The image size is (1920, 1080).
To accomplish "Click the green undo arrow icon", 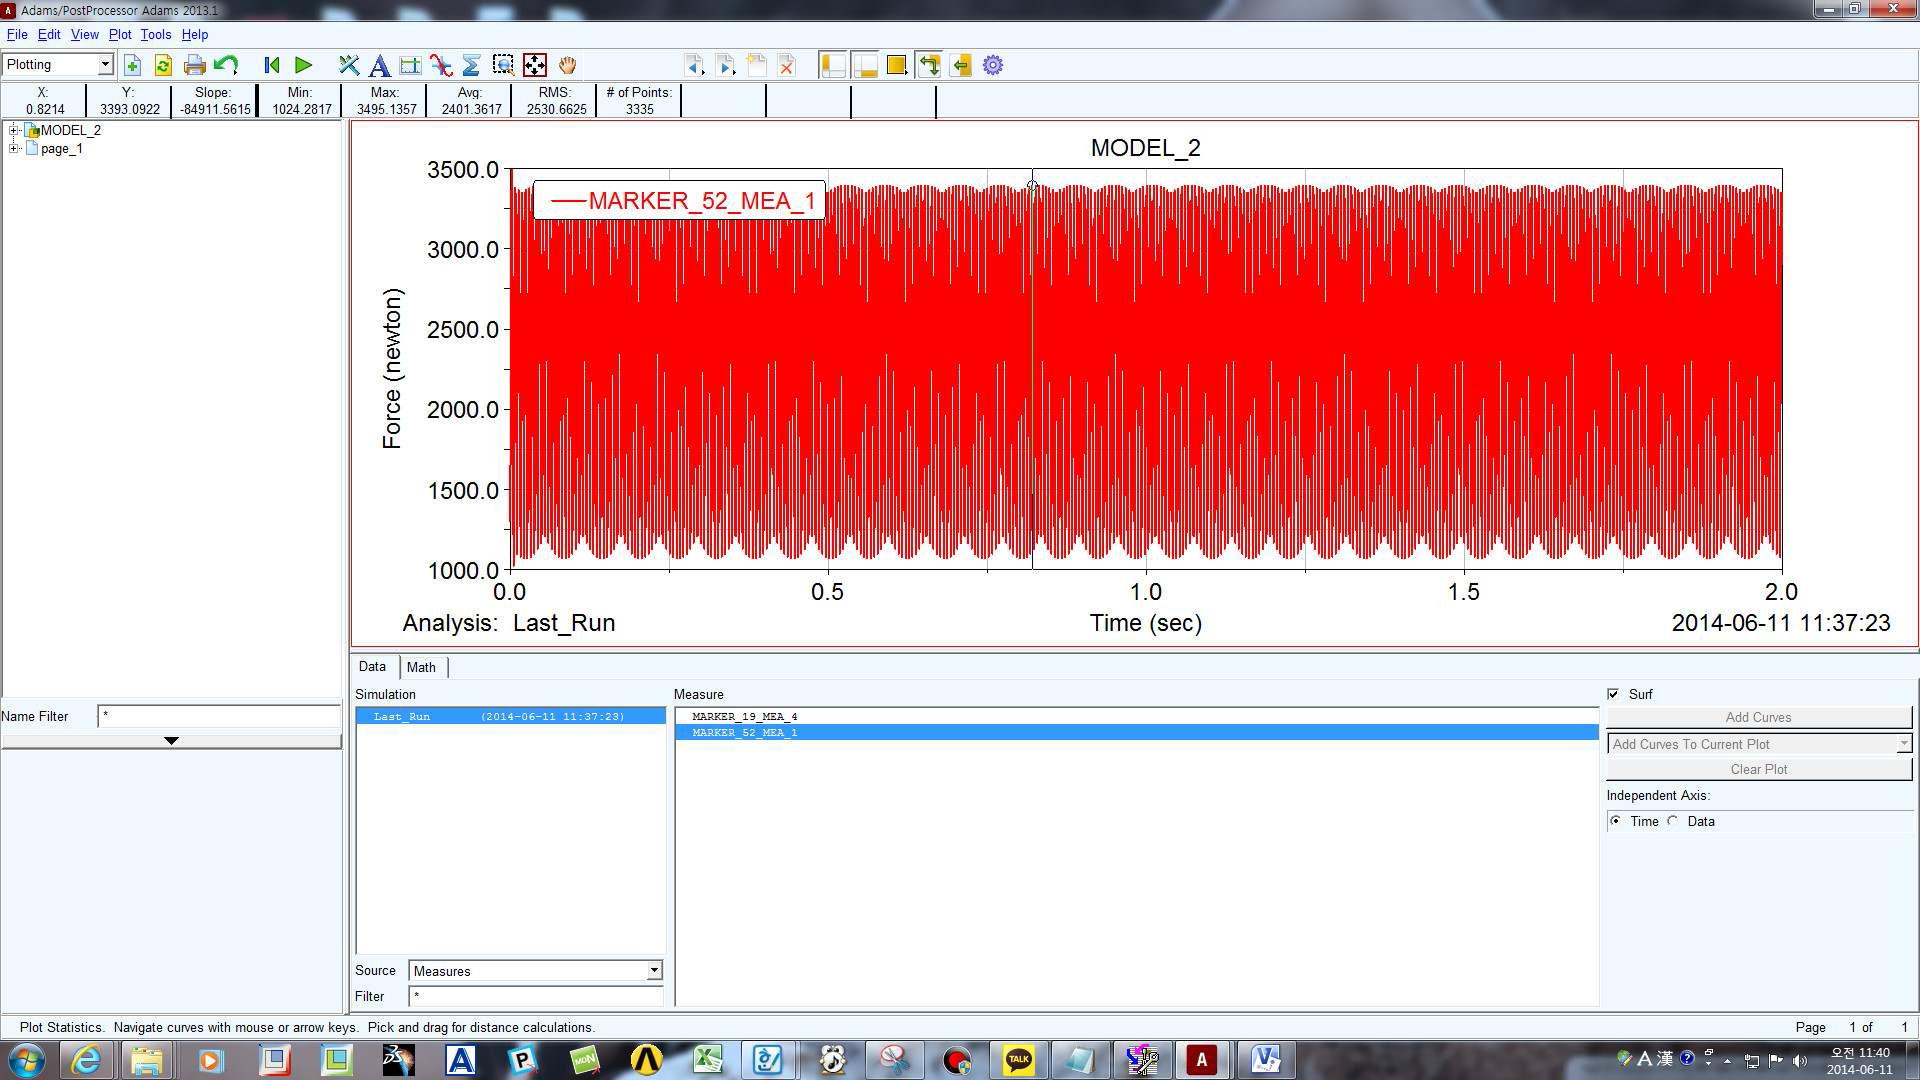I will coord(226,65).
